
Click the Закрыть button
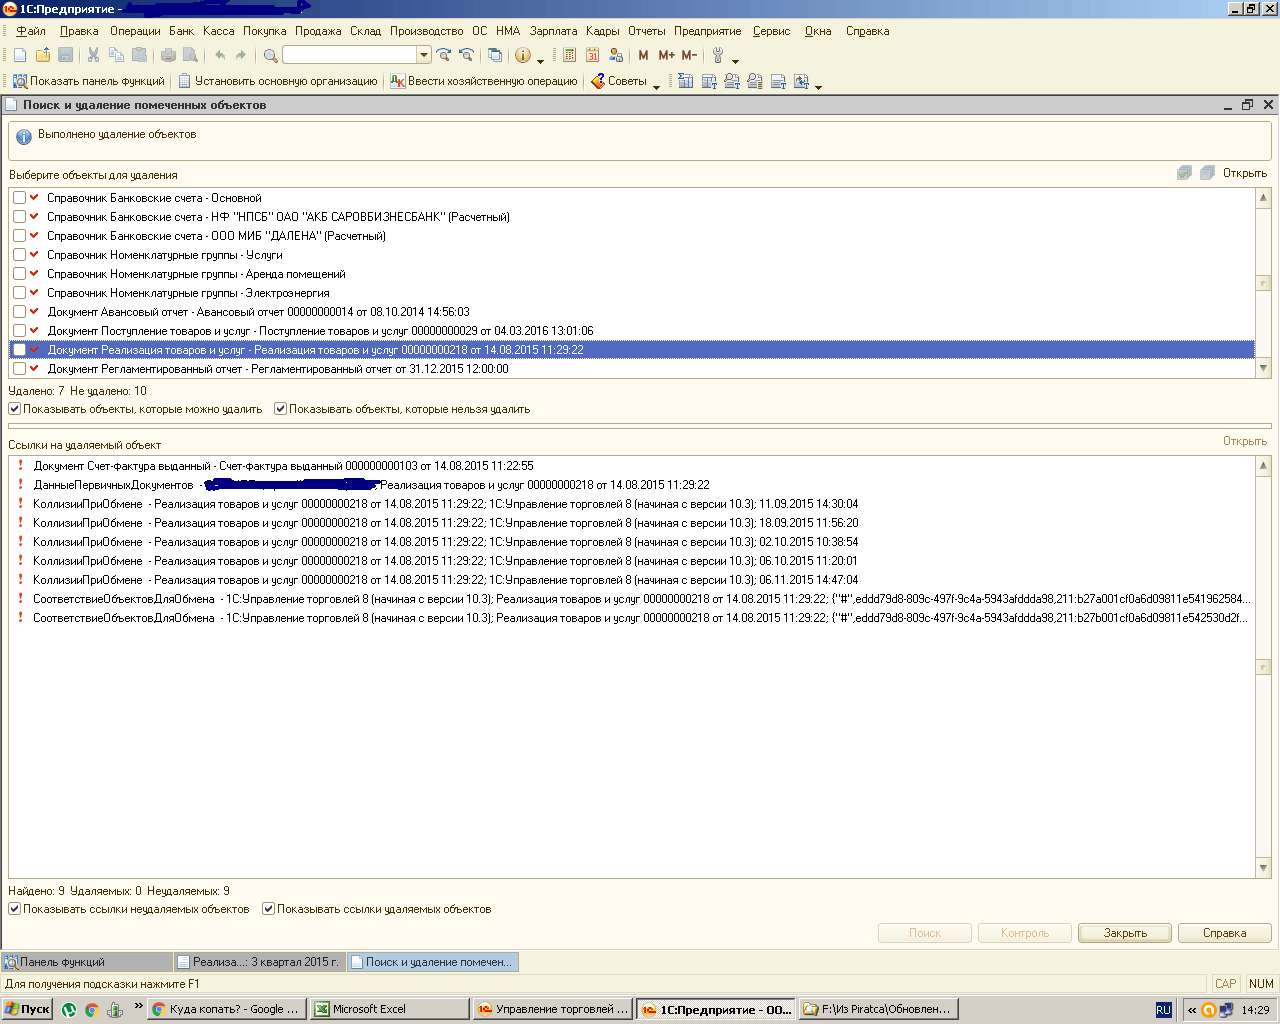click(1125, 933)
